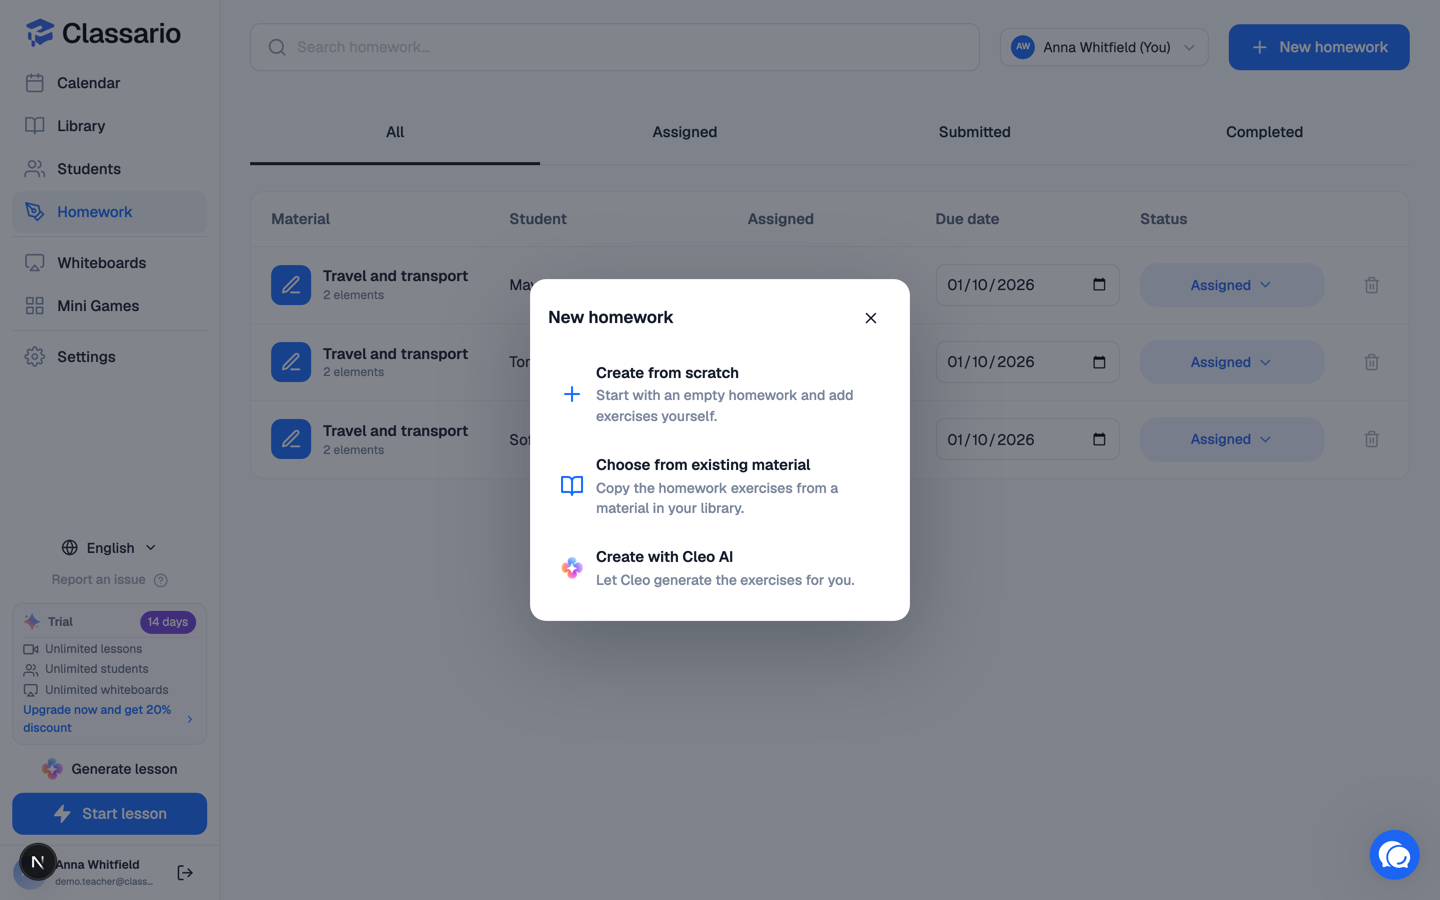This screenshot has width=1440, height=900.
Task: Click first row Travel and transport title
Action: point(395,276)
